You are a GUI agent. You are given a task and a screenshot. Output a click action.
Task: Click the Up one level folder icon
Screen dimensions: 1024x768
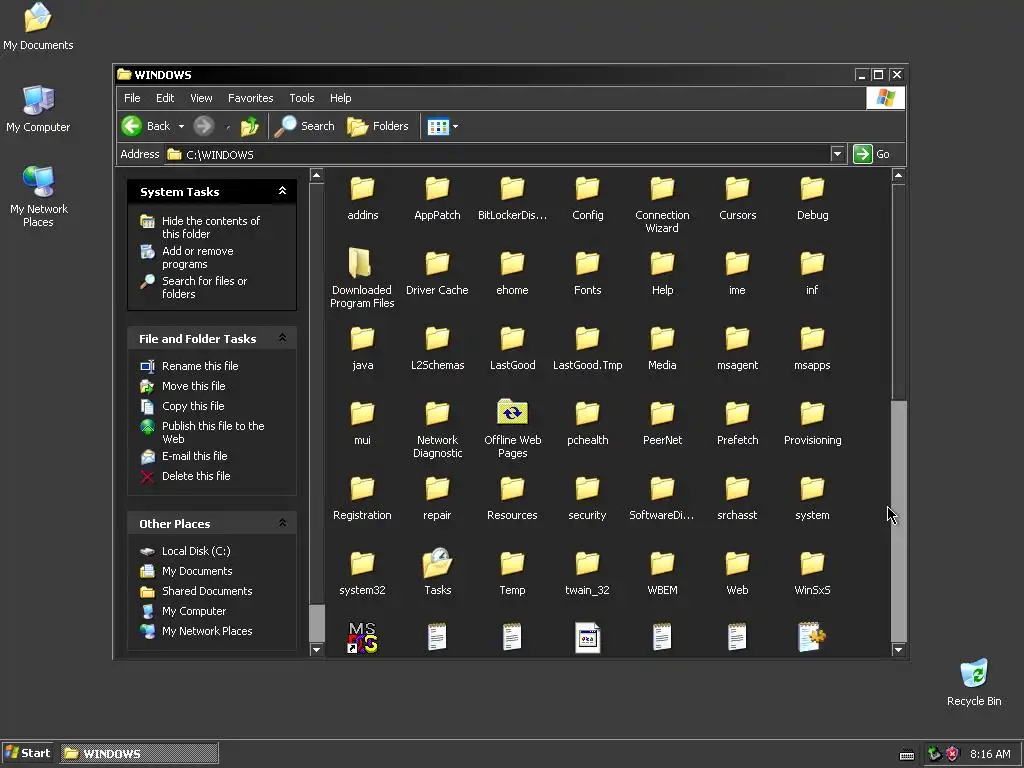pyautogui.click(x=249, y=126)
